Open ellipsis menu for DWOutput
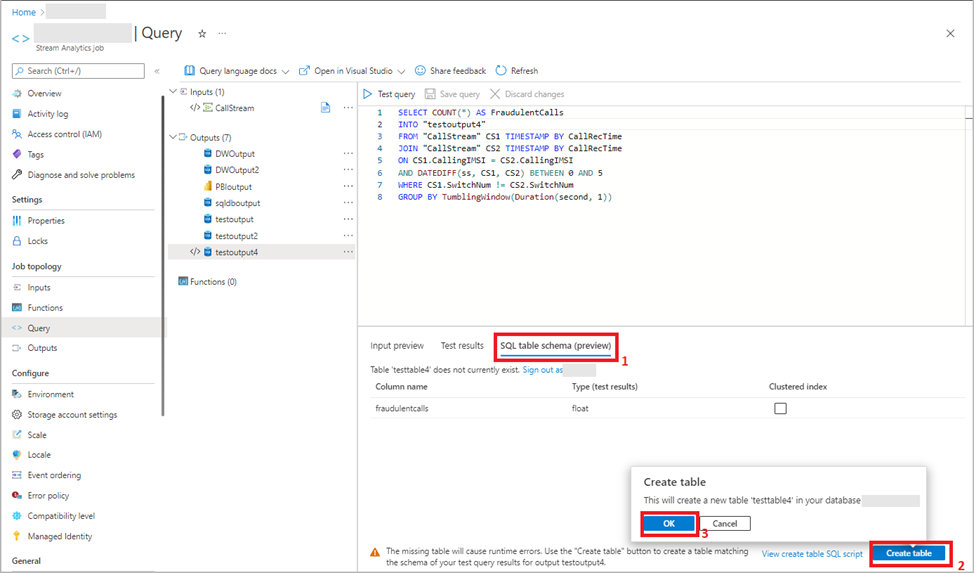This screenshot has width=974, height=573. [x=348, y=154]
